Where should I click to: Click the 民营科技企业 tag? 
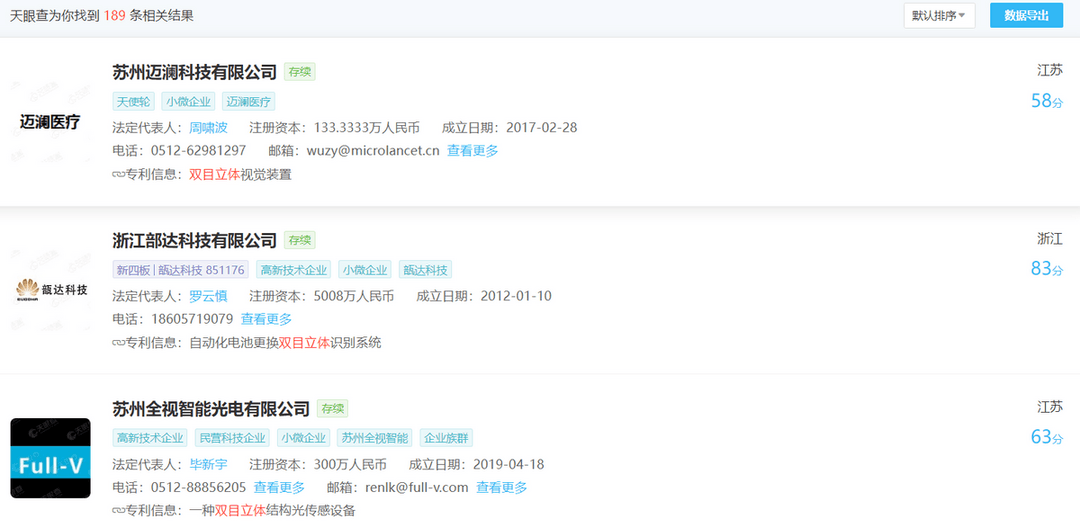(x=233, y=438)
